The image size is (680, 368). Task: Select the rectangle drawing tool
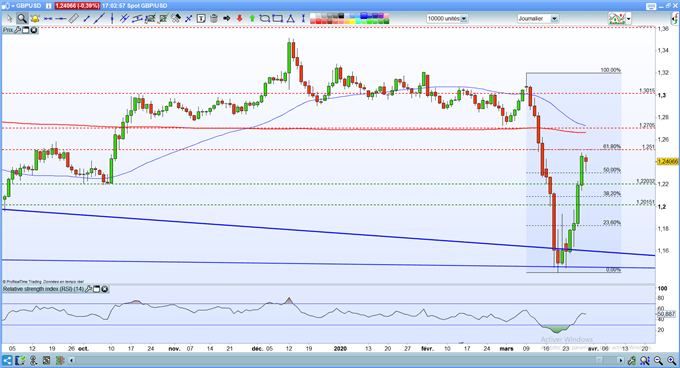(278, 19)
